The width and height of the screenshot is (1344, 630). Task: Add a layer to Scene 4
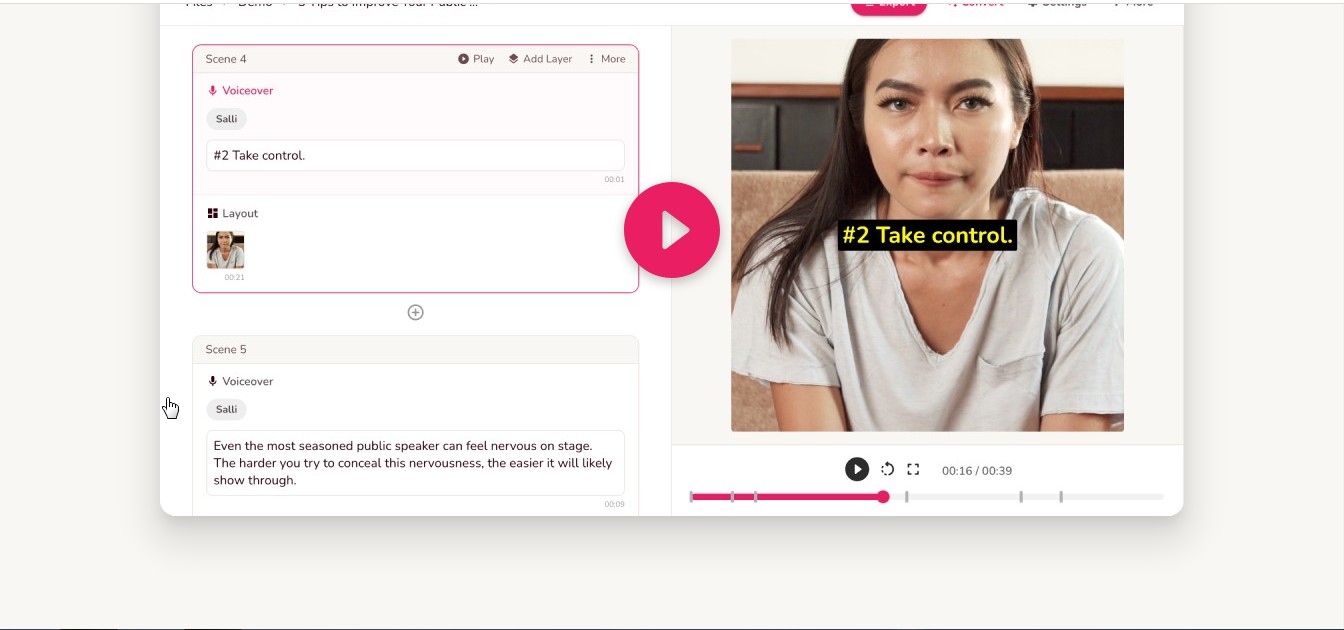click(540, 59)
